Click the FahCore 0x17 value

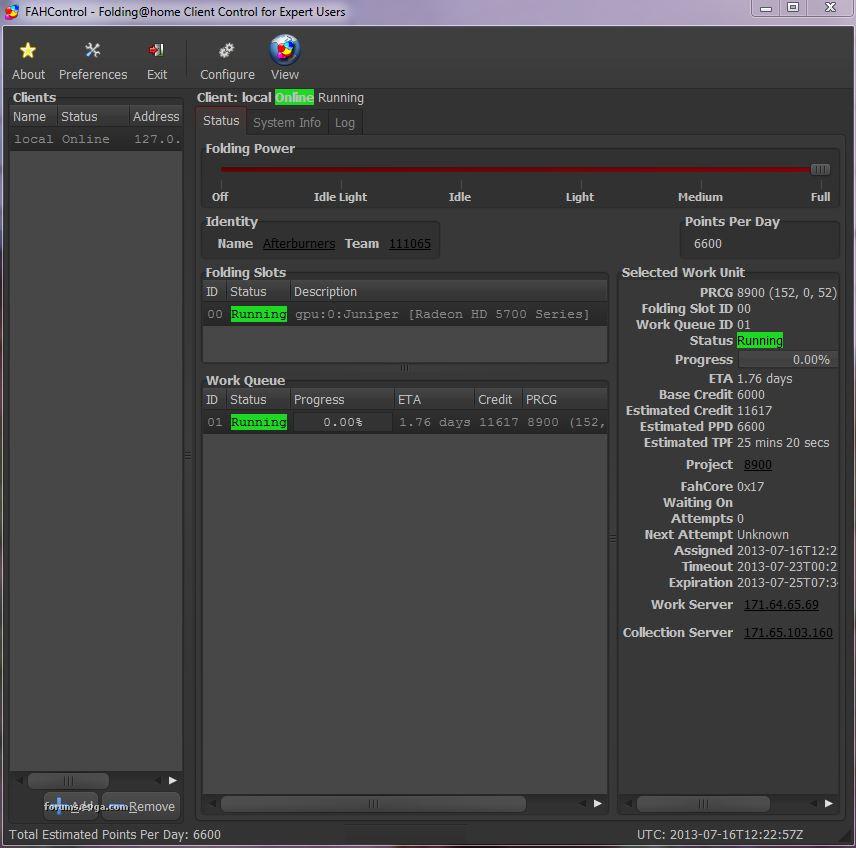(x=751, y=487)
